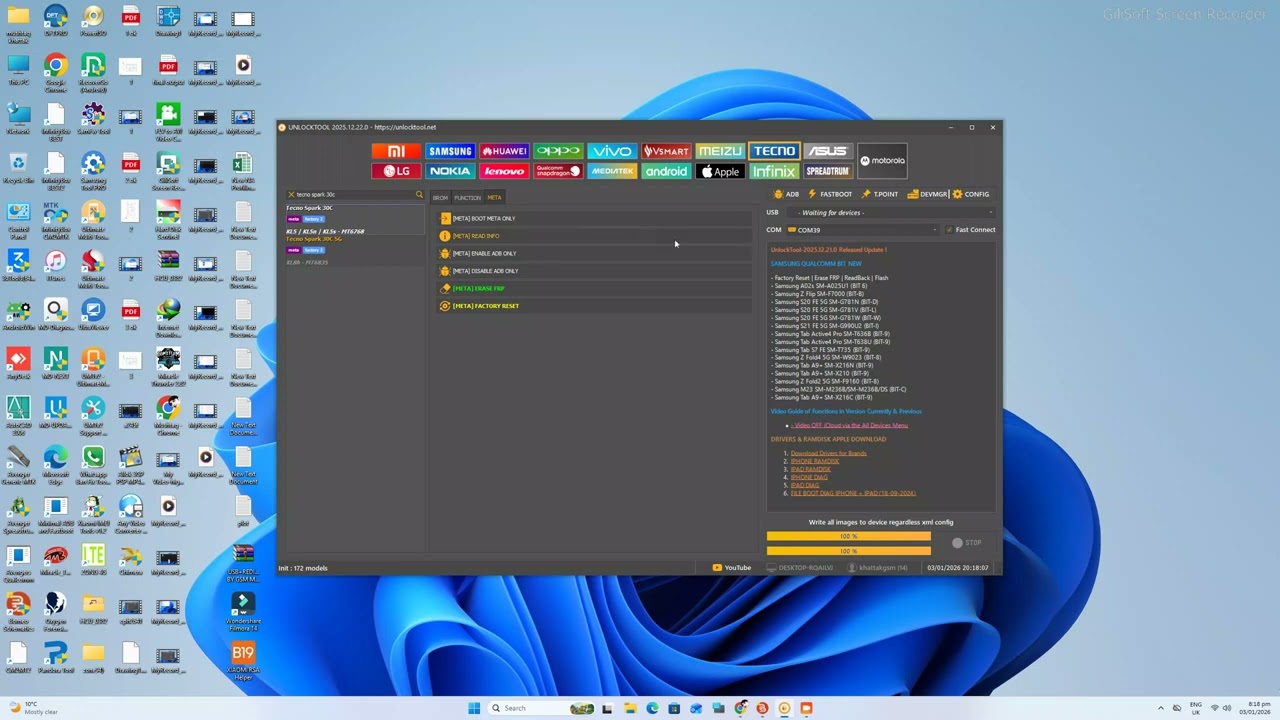Run [META] FACTORY RESET
The image size is (1280, 720).
pos(595,306)
